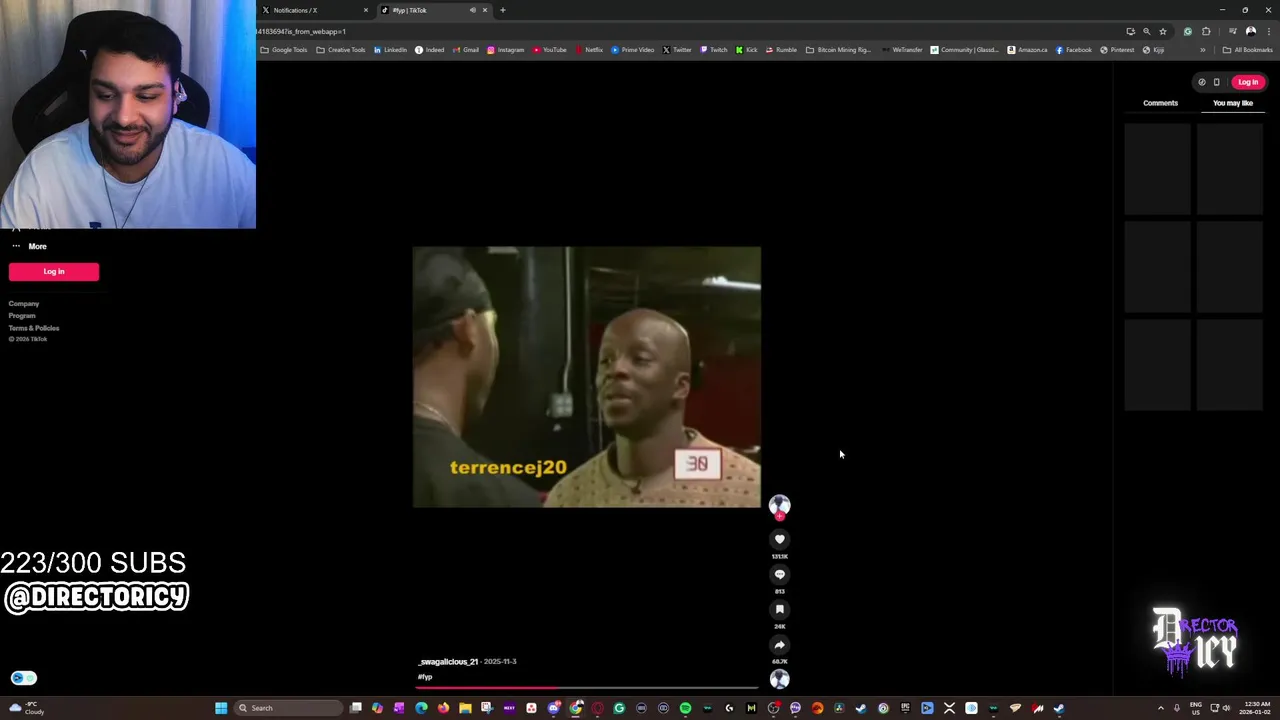Open volume control in system tray
1280x720 pixels.
click(1226, 708)
